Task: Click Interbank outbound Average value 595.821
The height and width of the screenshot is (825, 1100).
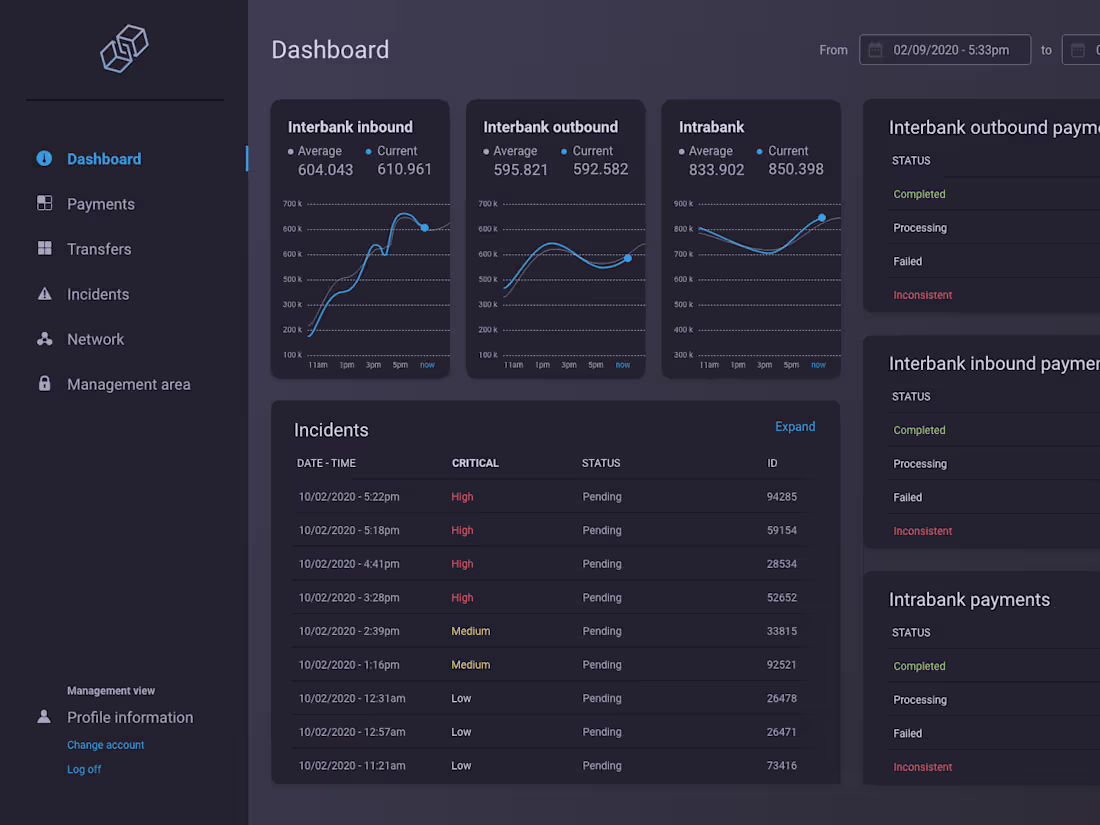Action: 521,170
